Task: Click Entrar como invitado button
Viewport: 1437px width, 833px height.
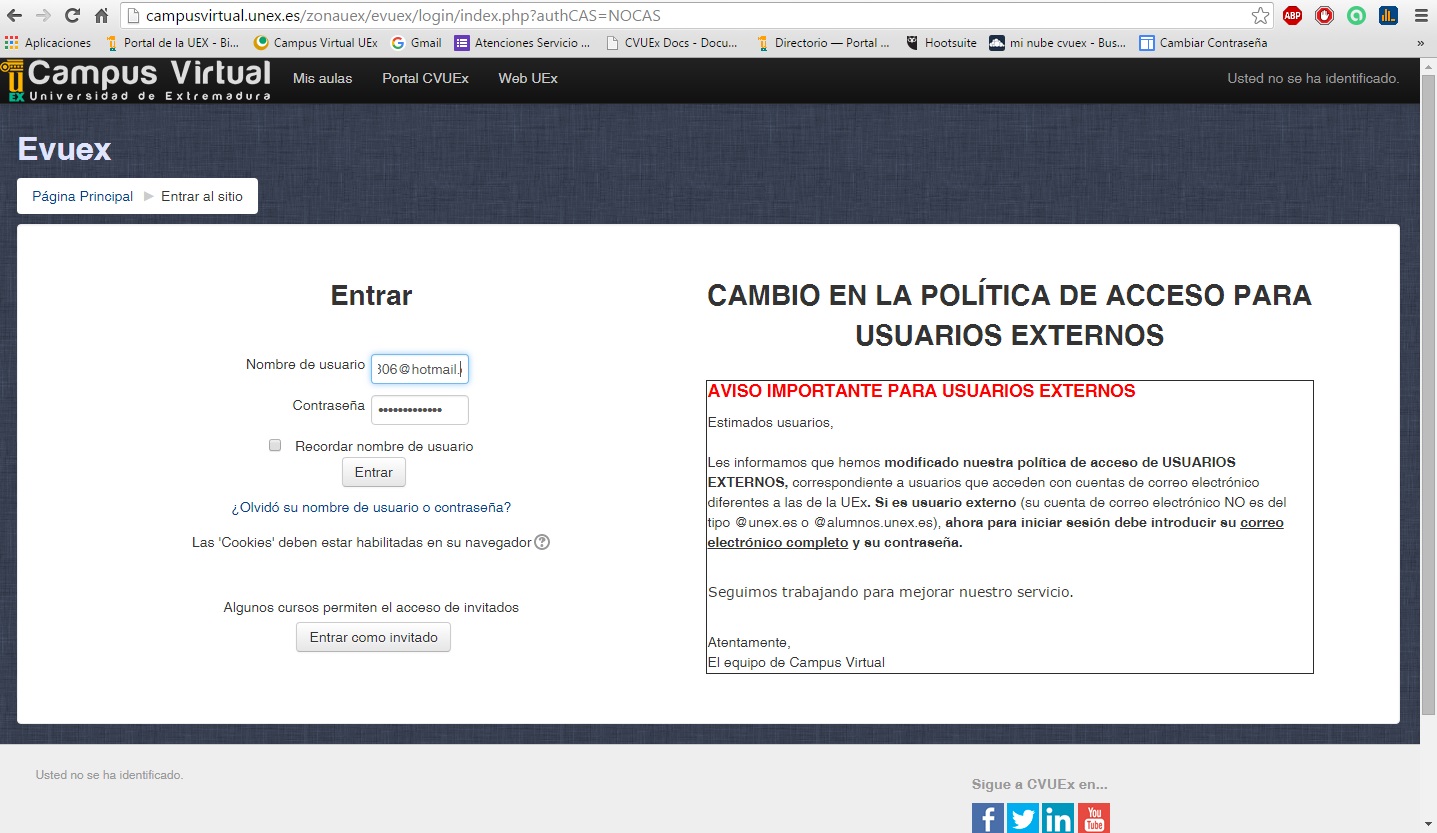Action: click(373, 637)
